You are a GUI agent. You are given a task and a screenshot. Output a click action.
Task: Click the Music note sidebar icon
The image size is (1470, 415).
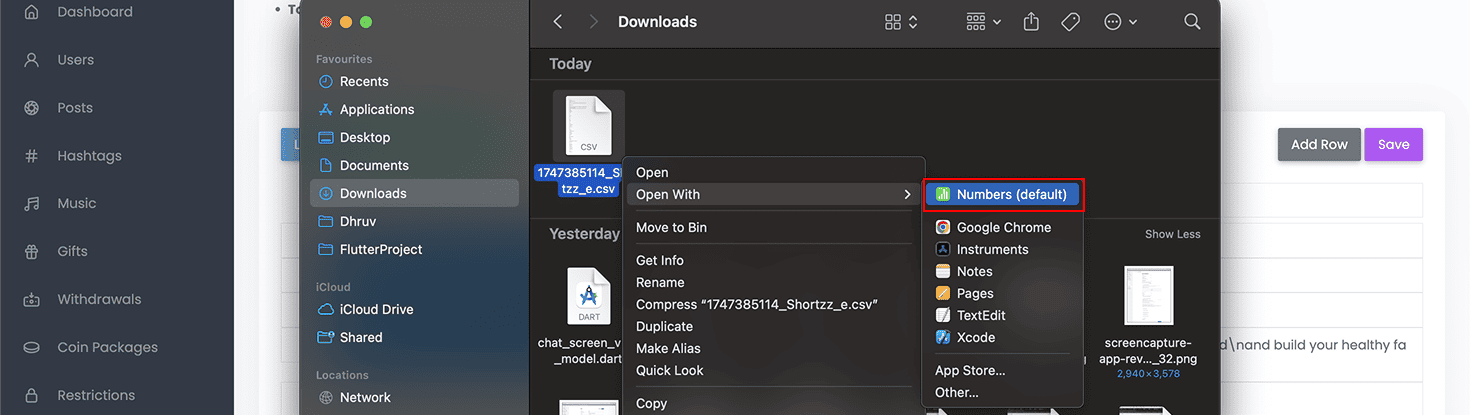coord(32,204)
